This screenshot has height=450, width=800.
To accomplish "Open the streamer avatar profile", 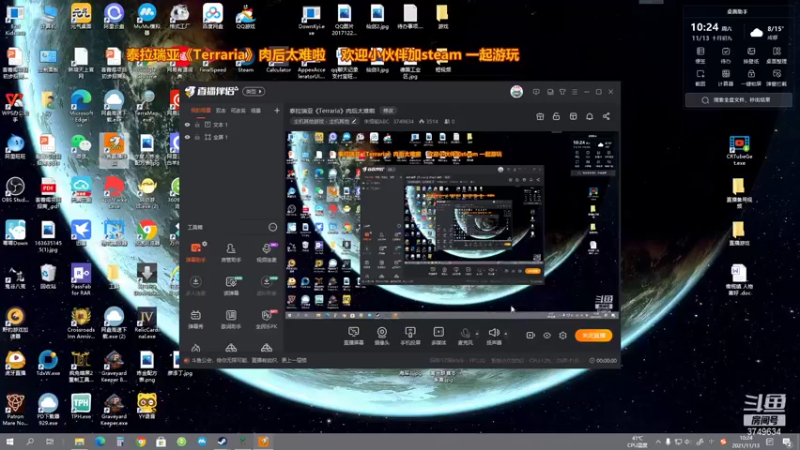I will (x=516, y=92).
